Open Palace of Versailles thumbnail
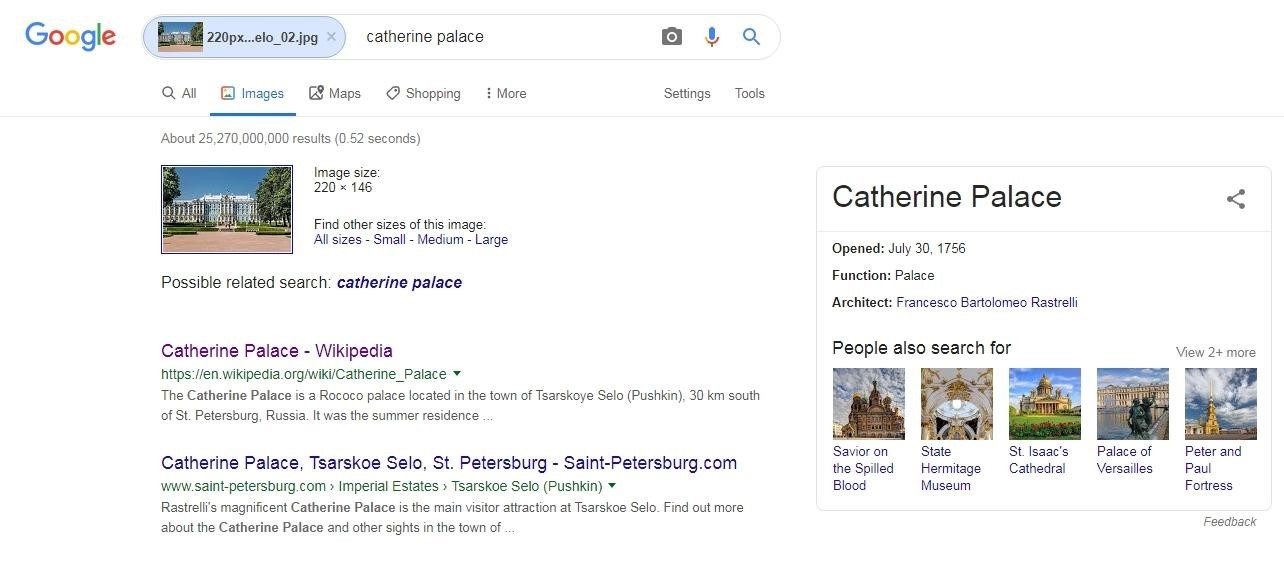This screenshot has width=1284, height=562. coord(1133,404)
